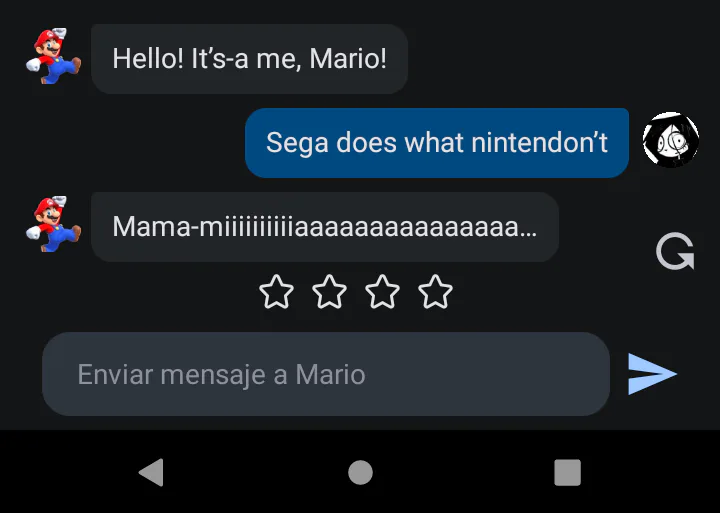
Task: Rate the reply with two stars
Action: (x=329, y=292)
